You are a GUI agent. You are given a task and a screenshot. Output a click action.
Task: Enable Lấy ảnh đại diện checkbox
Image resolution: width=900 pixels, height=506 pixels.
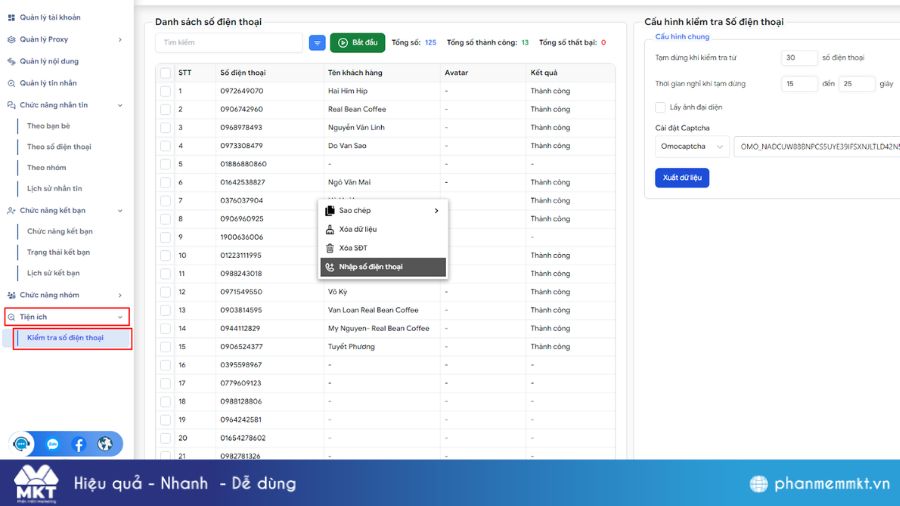tap(660, 107)
